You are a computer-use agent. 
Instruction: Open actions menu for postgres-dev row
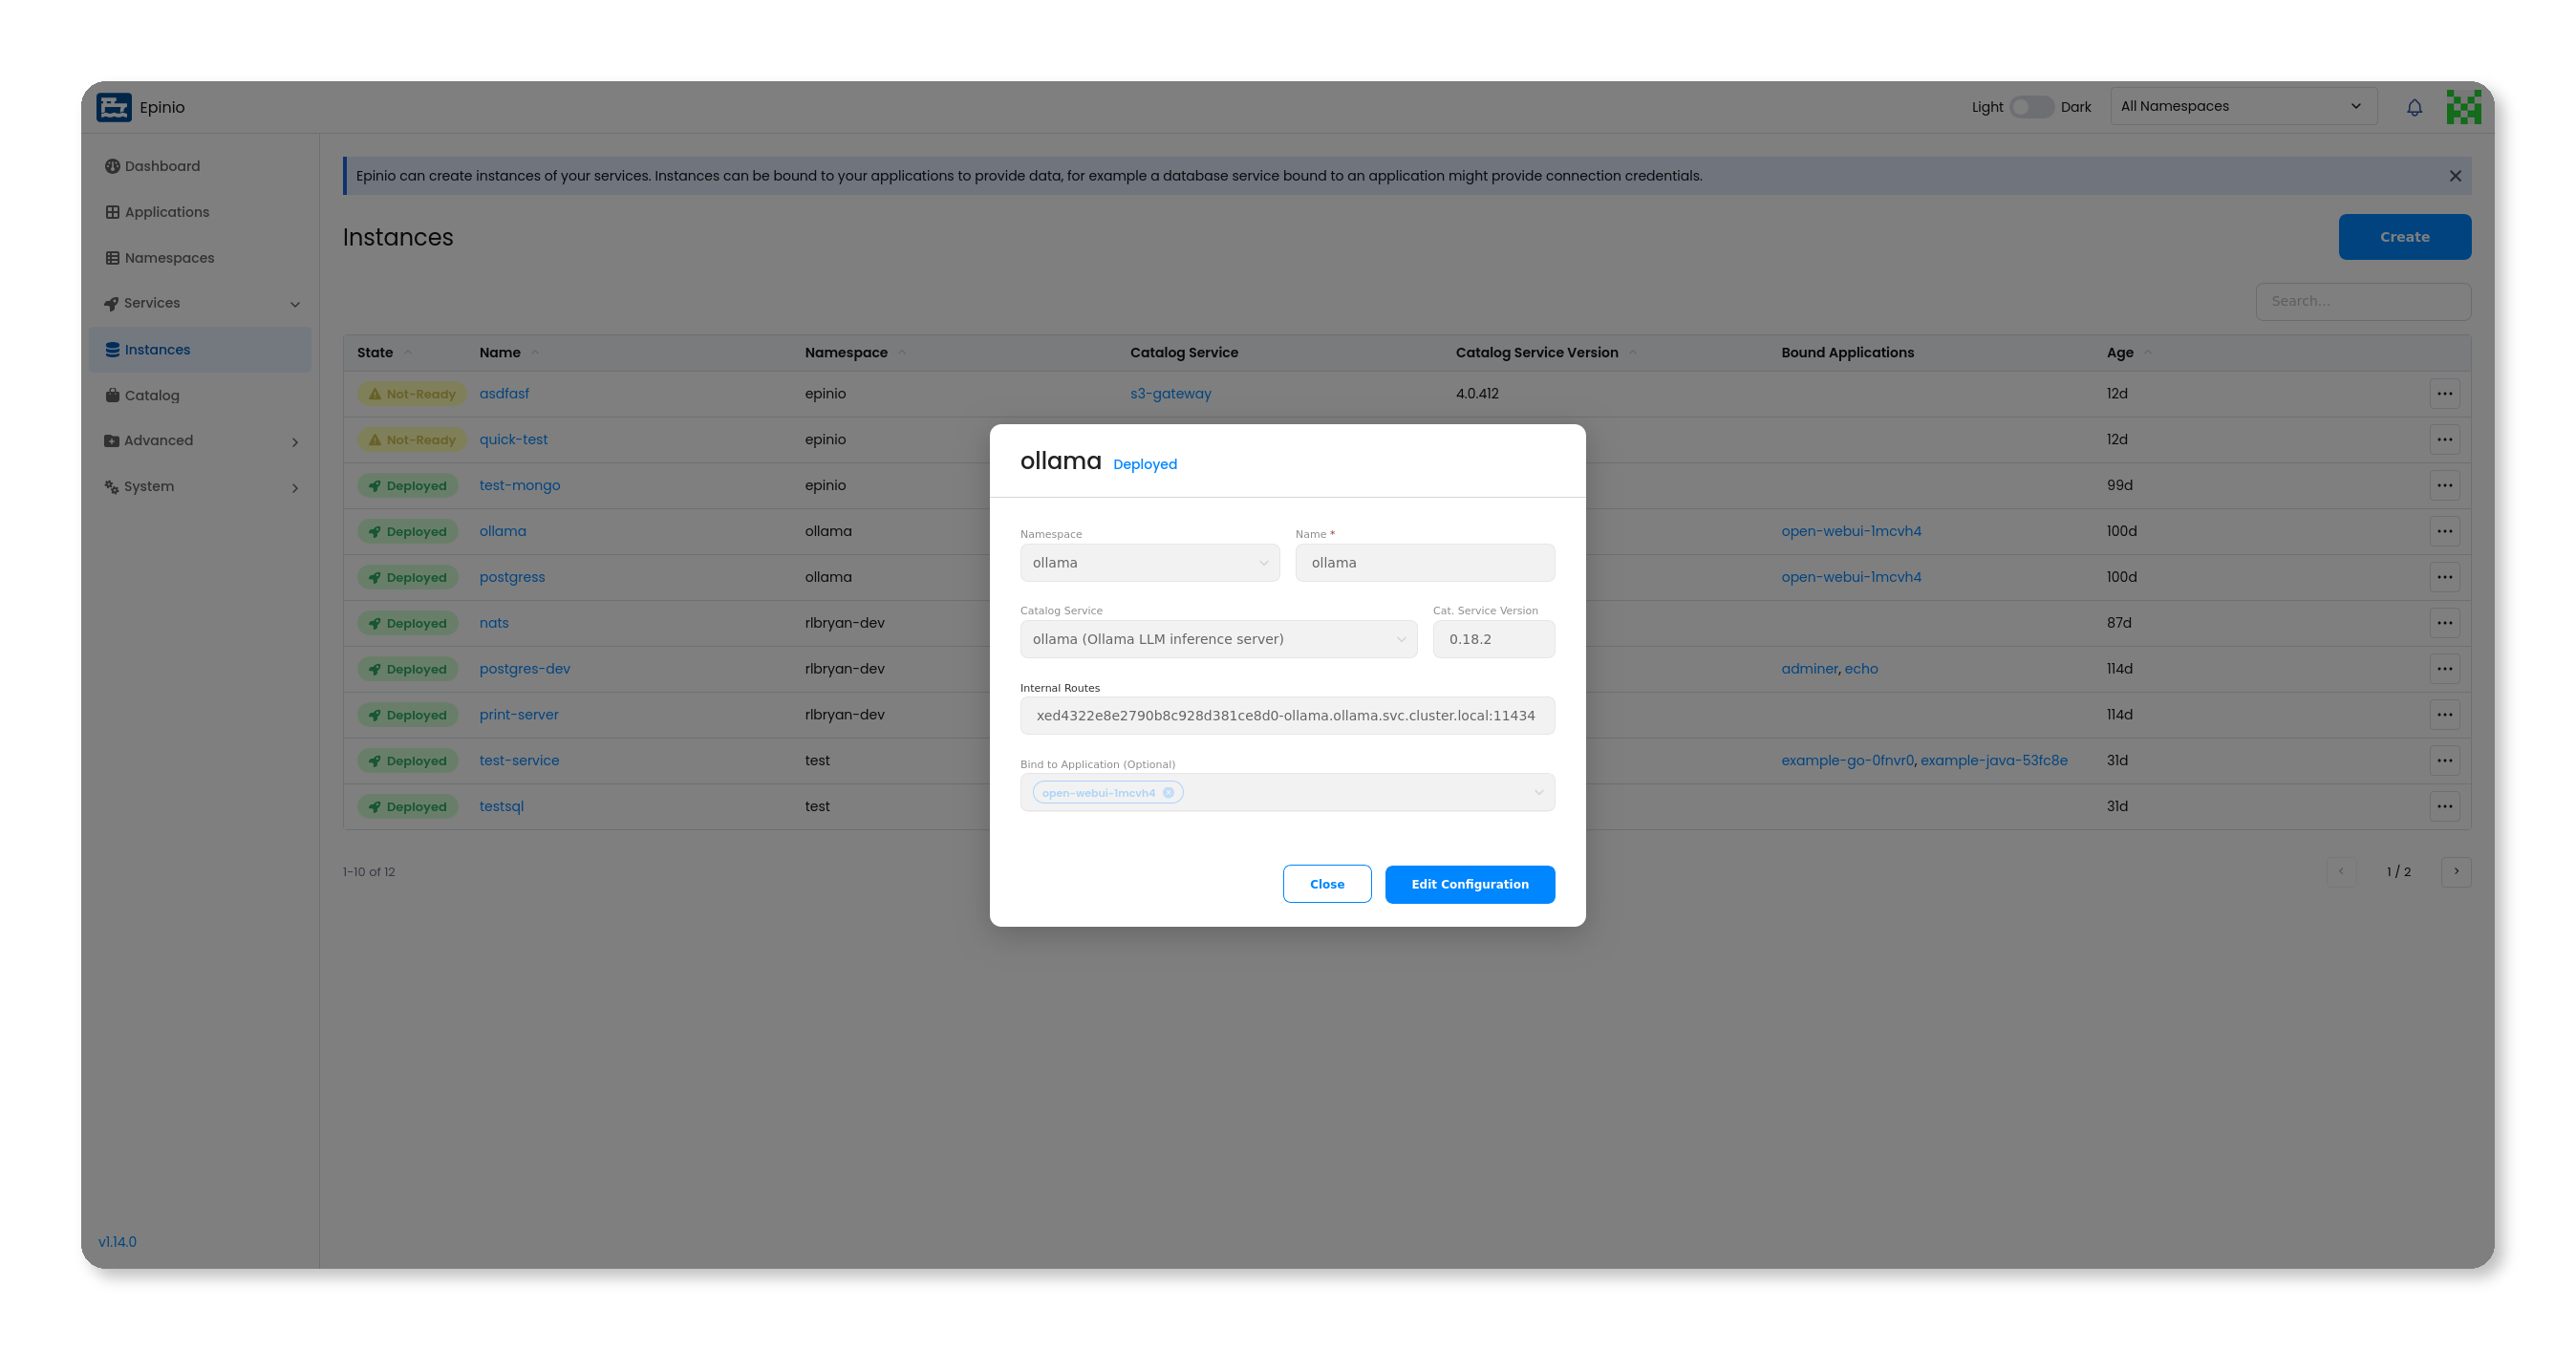coord(2444,669)
